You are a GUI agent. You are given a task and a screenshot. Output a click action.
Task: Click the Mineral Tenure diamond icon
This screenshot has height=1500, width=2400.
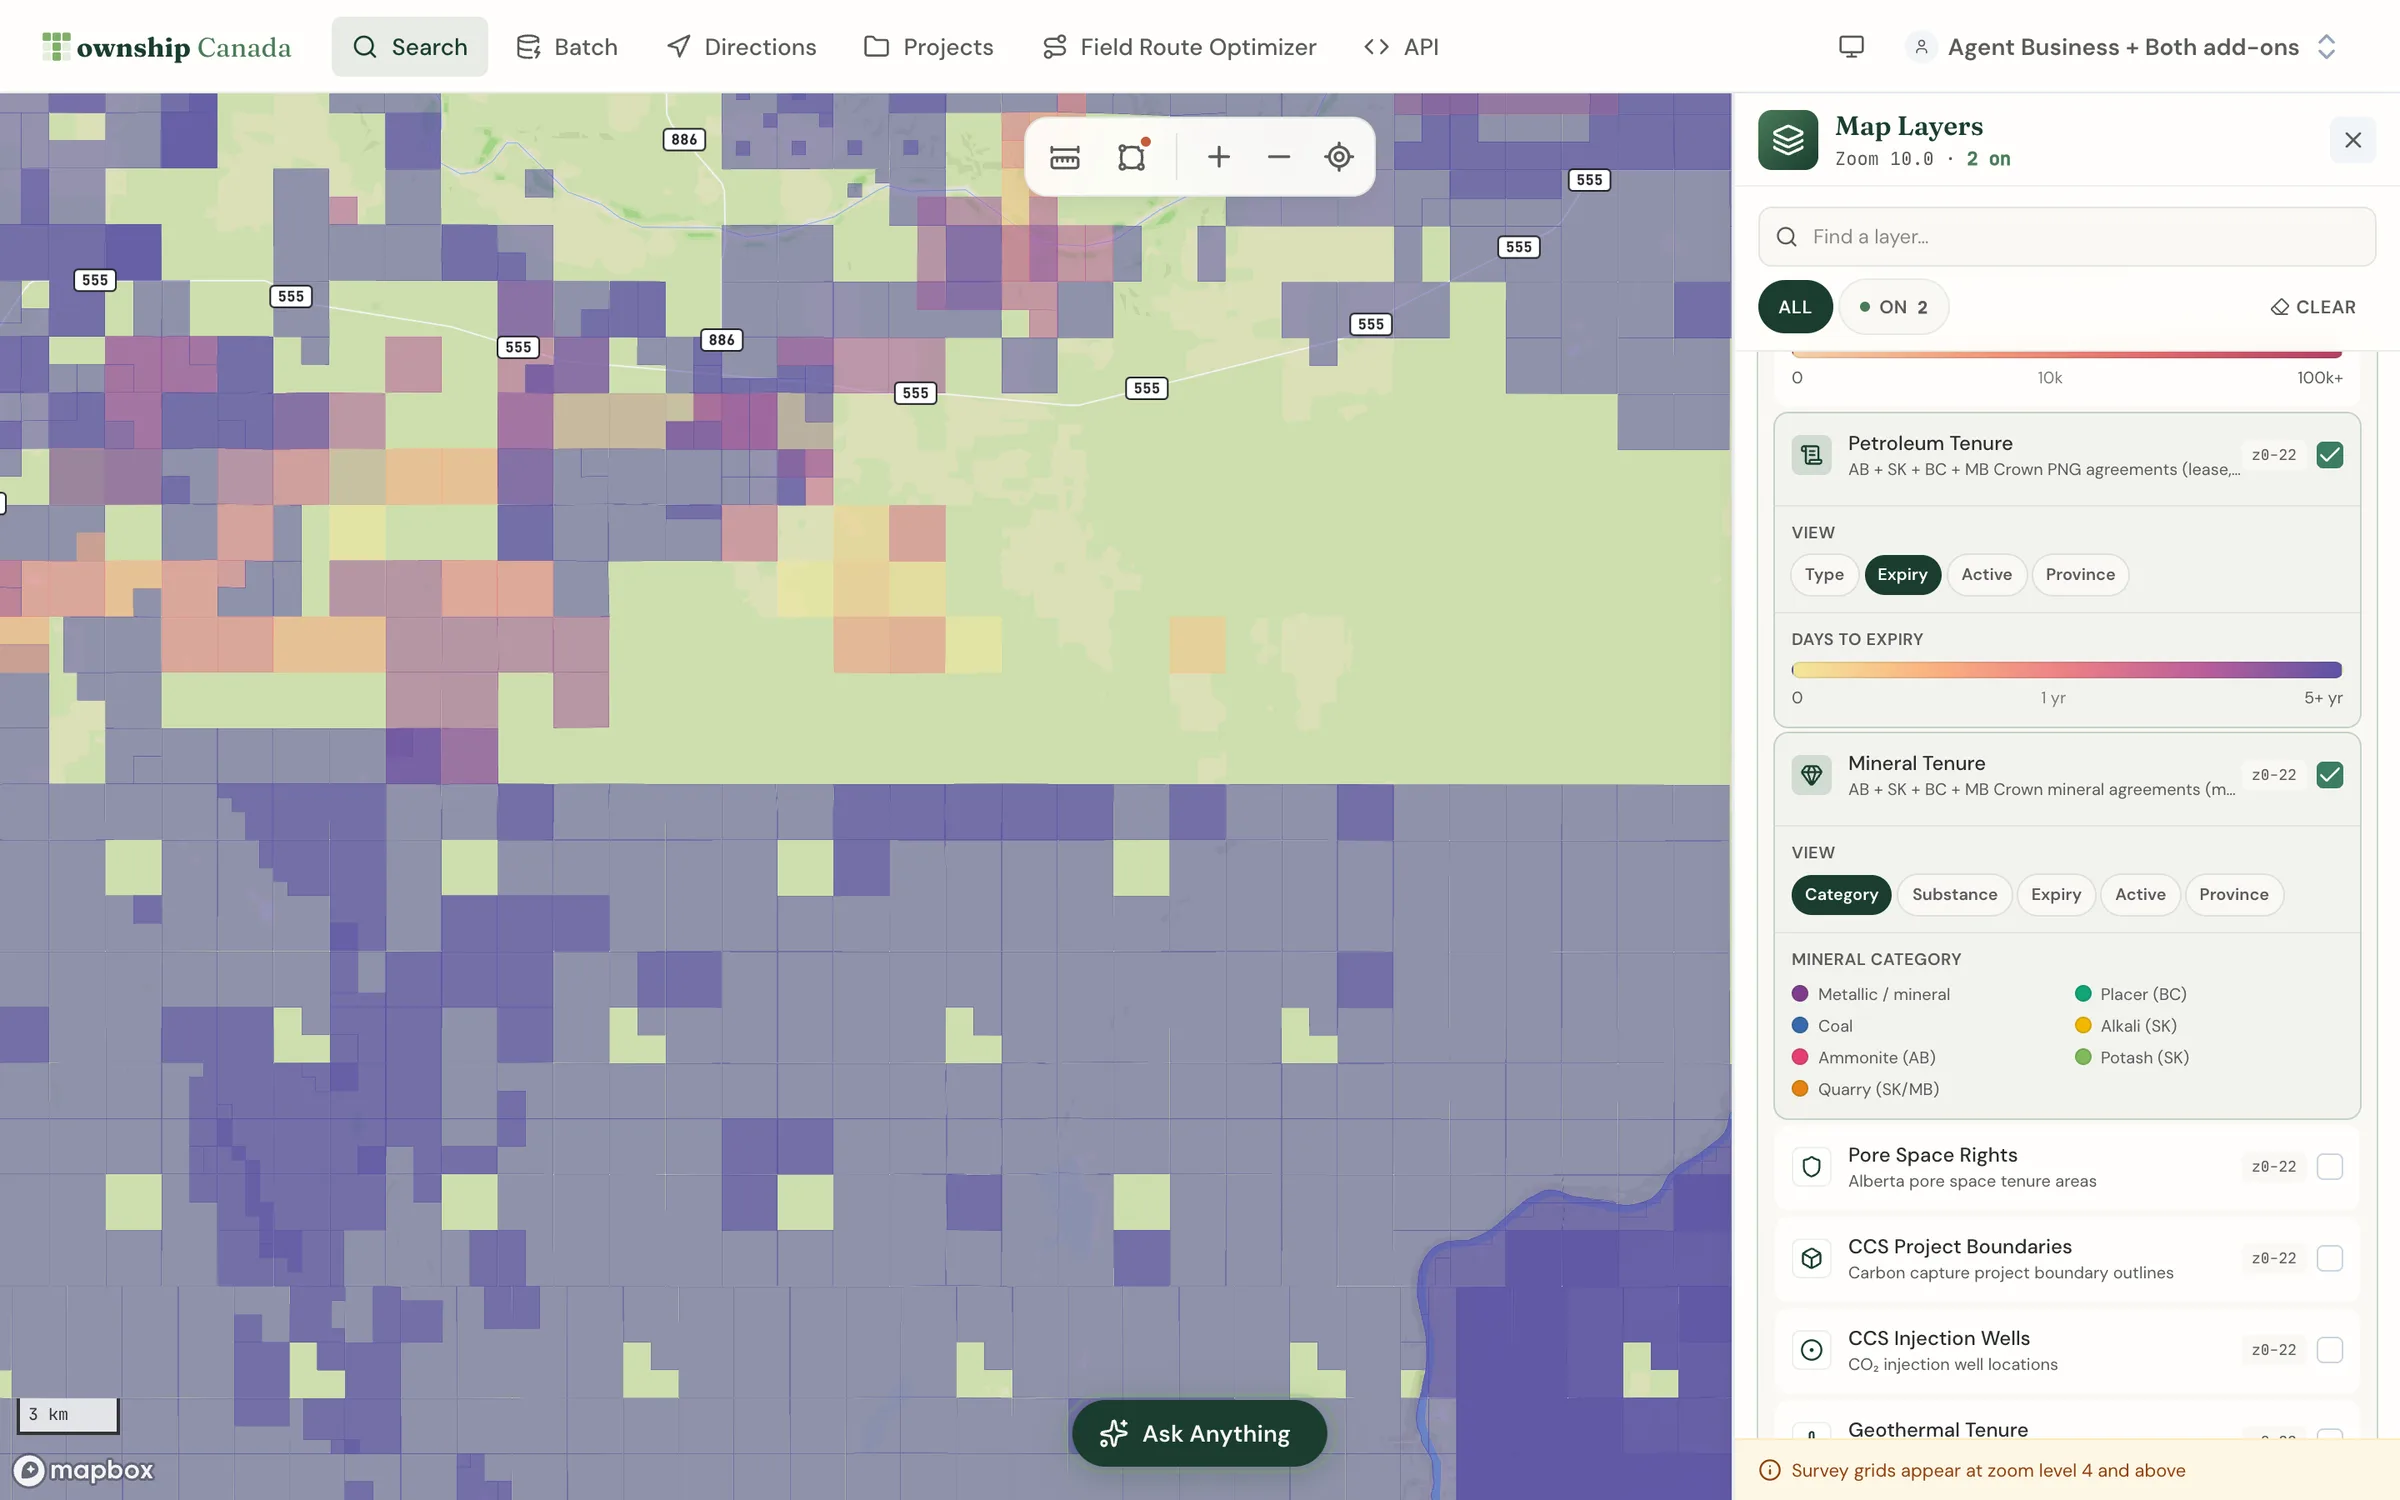tap(1811, 775)
